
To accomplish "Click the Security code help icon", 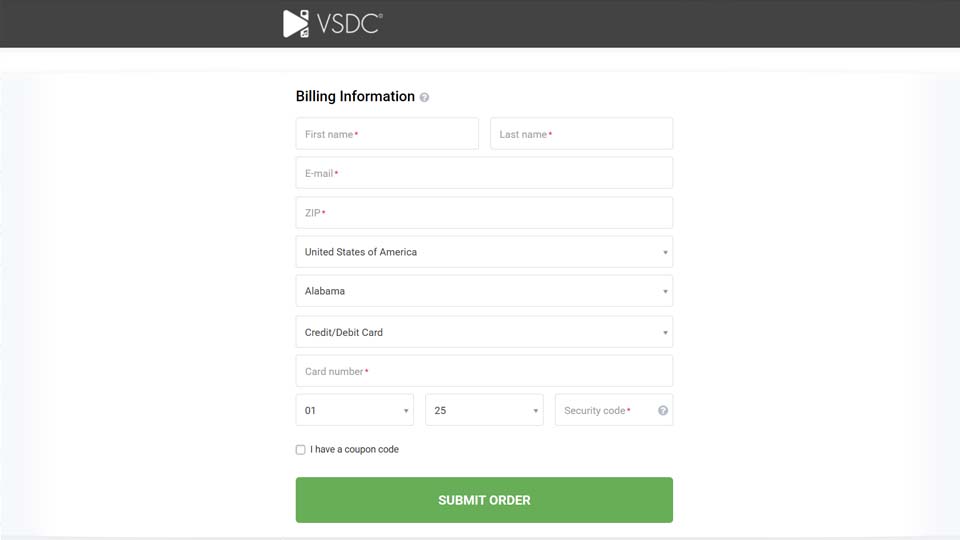I will 663,410.
